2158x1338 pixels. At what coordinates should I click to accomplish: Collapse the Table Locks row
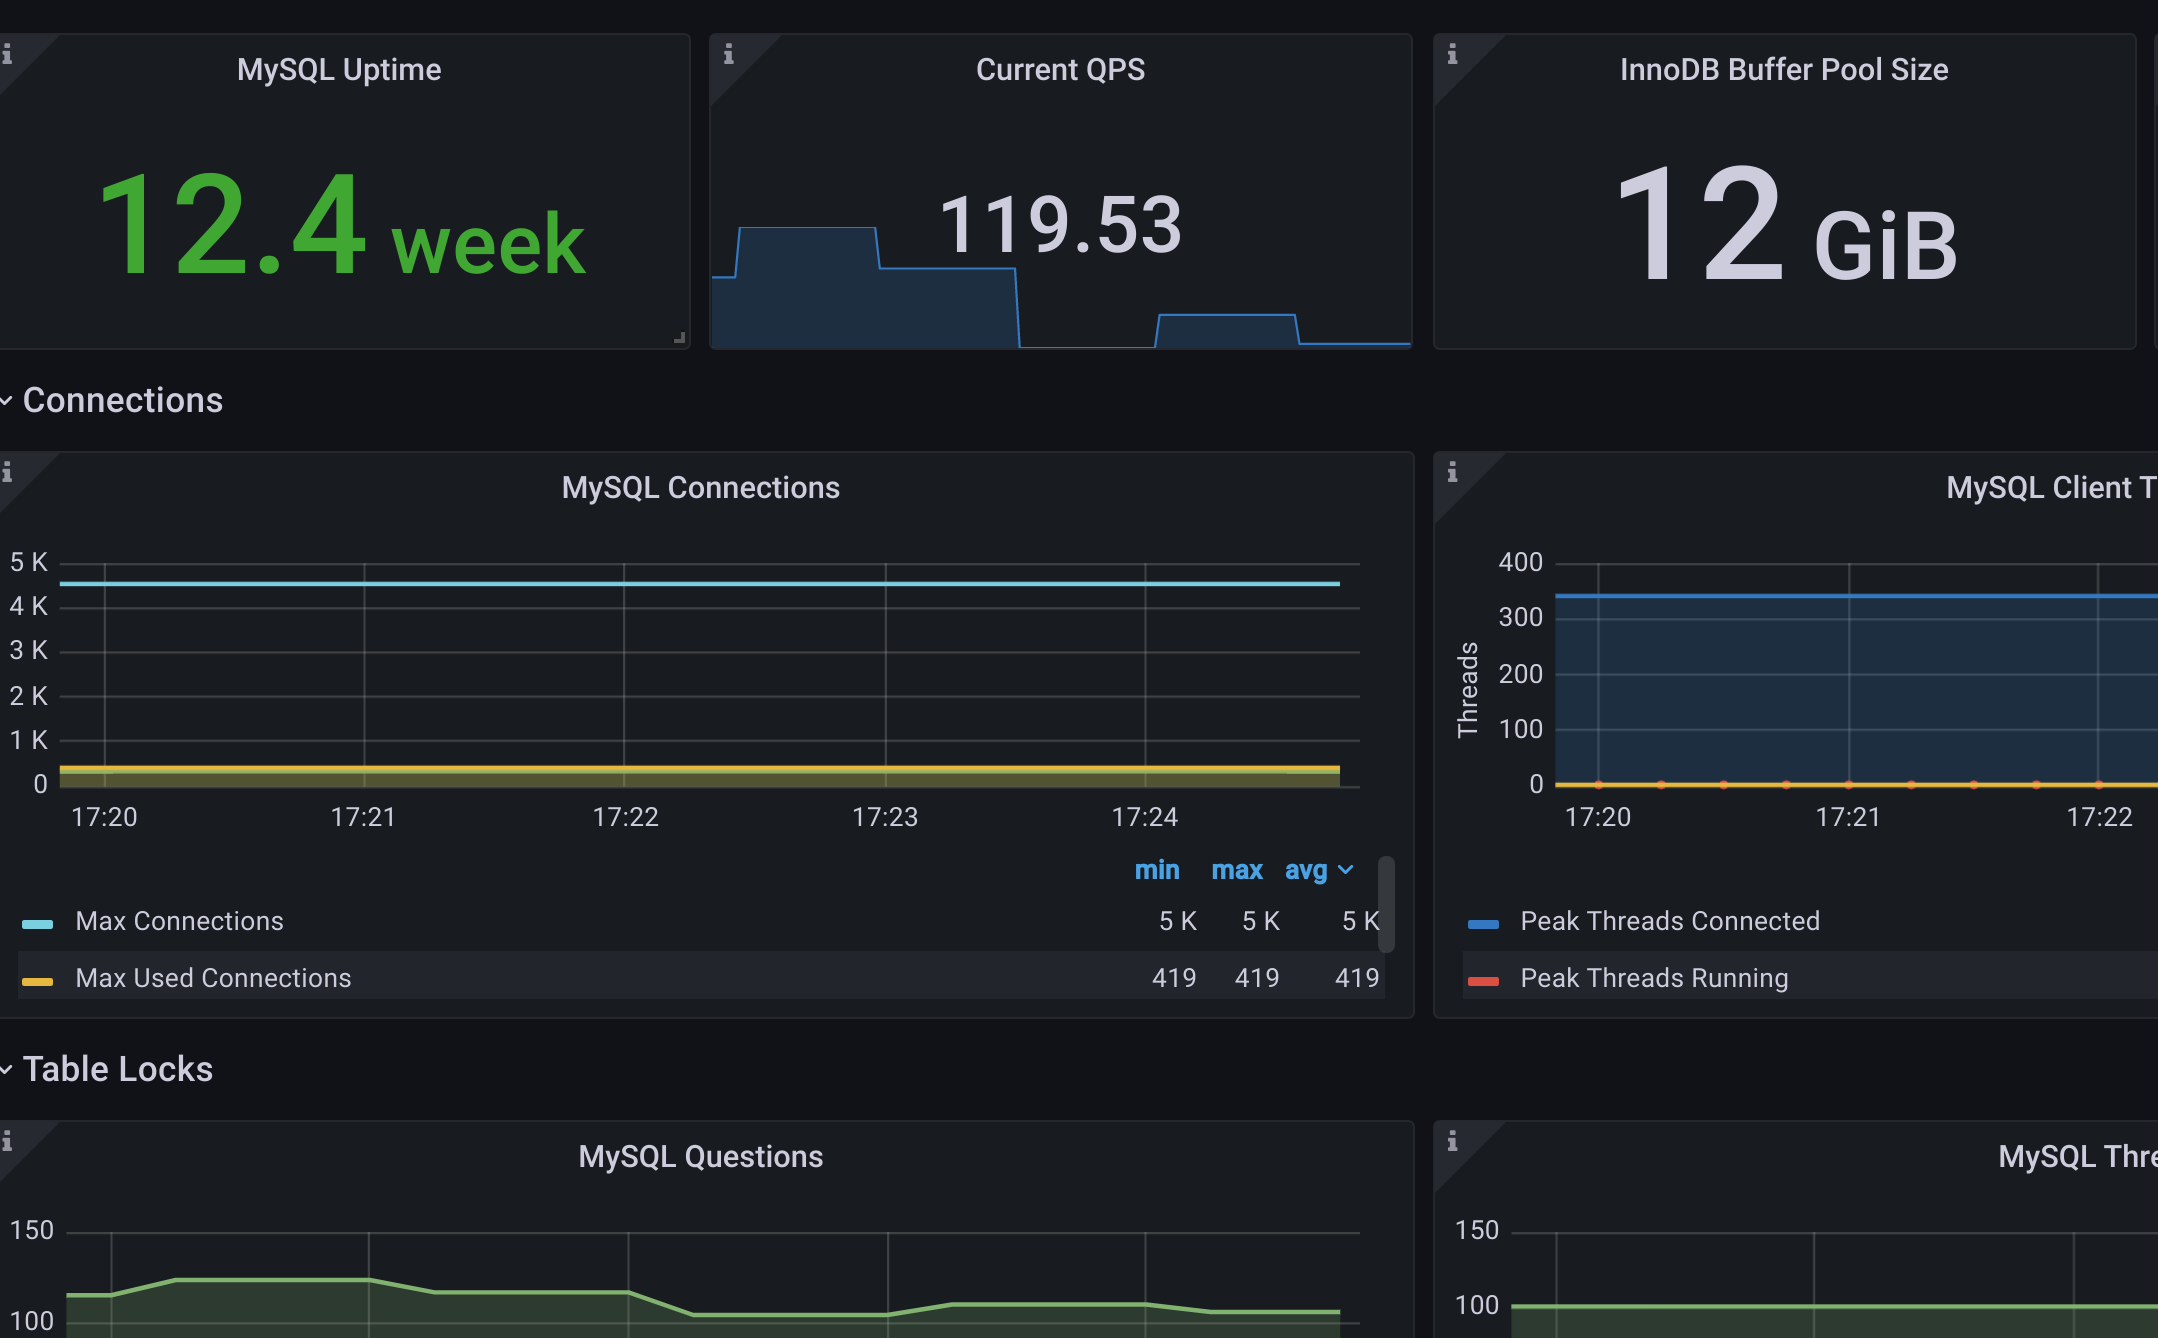click(117, 1069)
